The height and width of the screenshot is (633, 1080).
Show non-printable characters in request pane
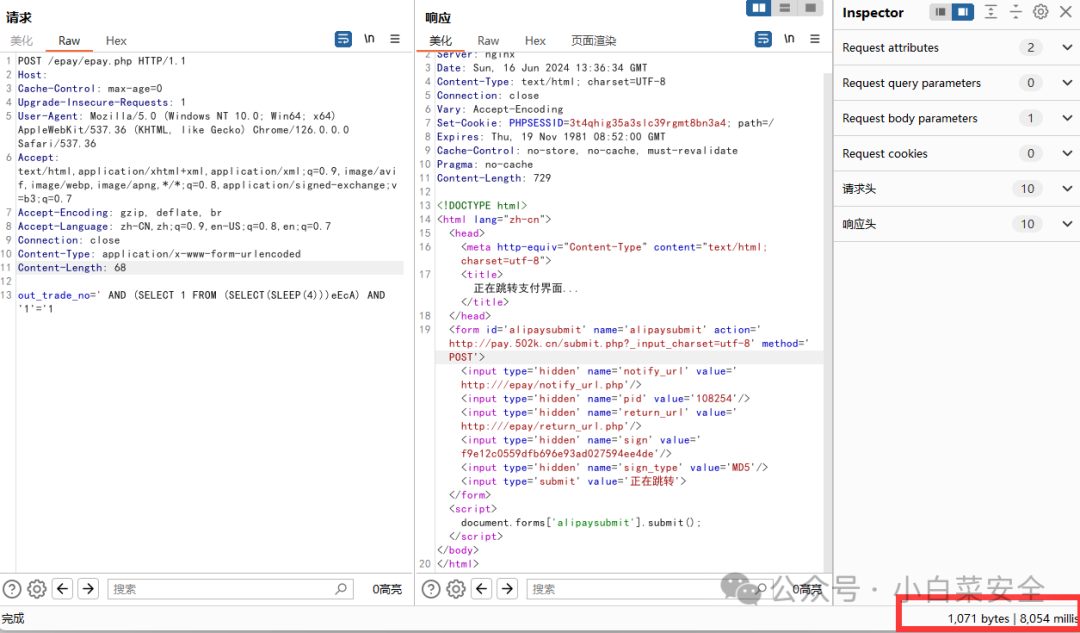point(369,39)
